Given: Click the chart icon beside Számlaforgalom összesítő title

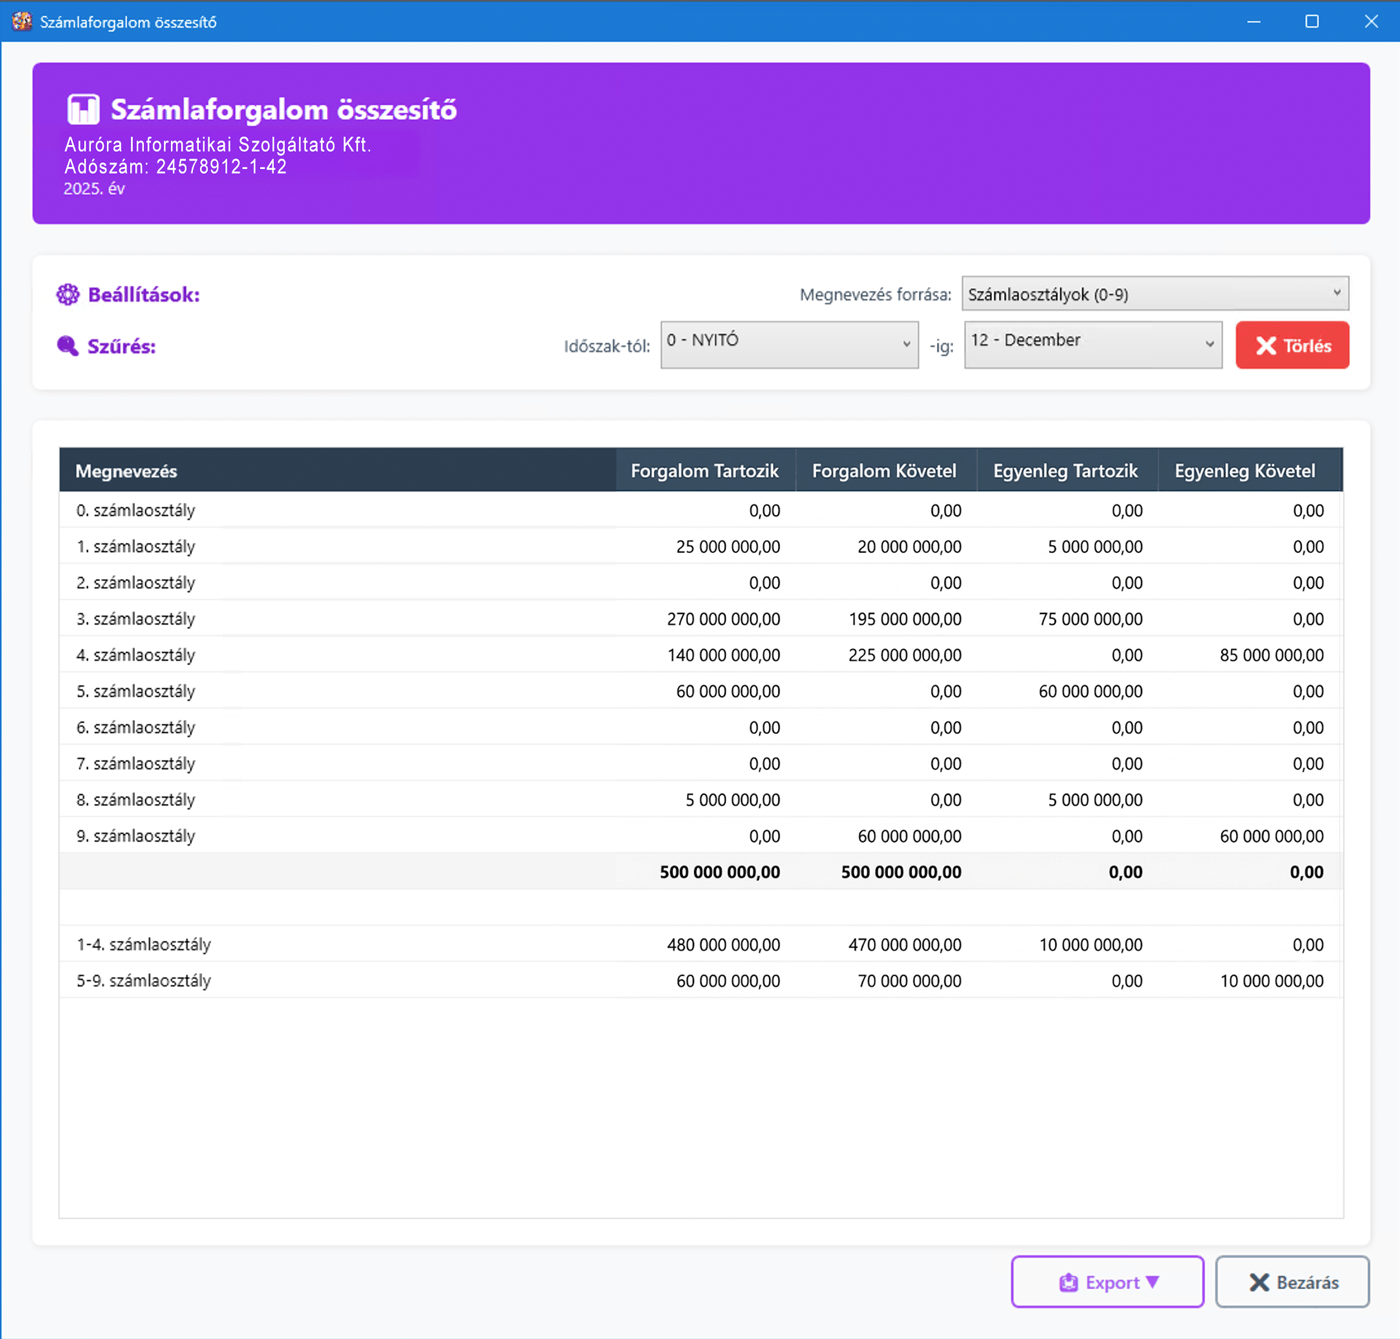Looking at the screenshot, I should 83,109.
